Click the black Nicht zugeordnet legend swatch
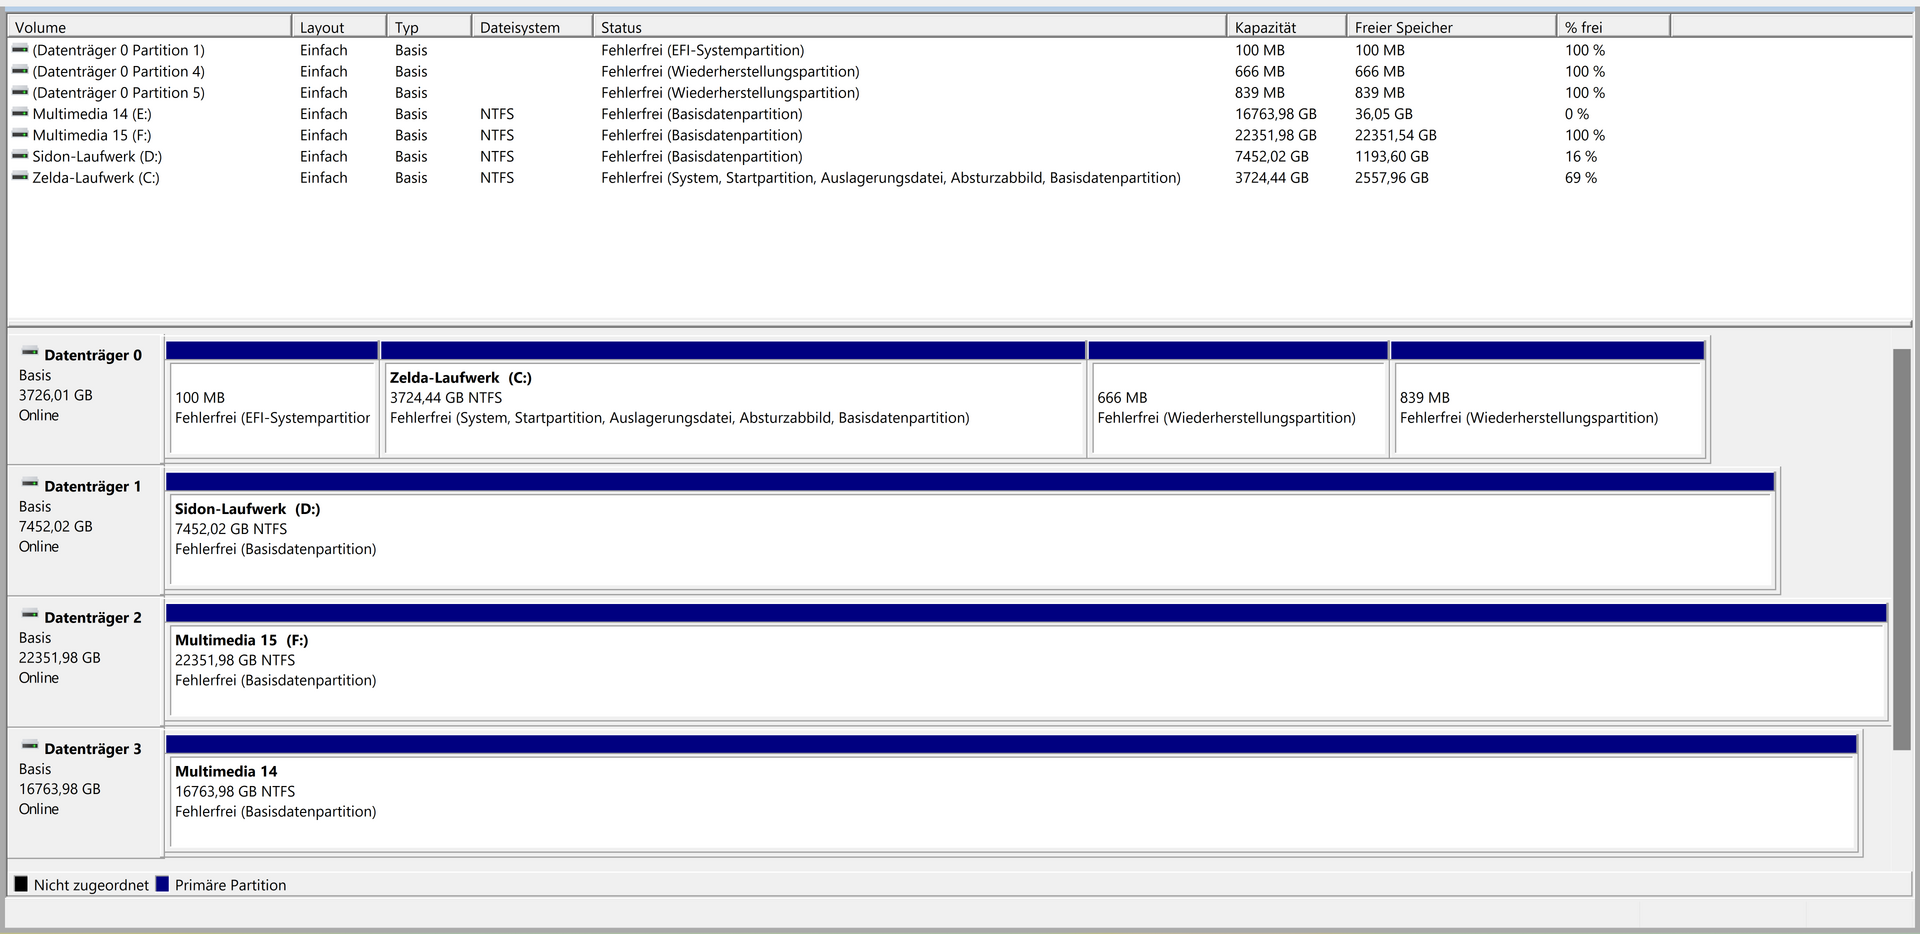1920x934 pixels. pos(21,884)
